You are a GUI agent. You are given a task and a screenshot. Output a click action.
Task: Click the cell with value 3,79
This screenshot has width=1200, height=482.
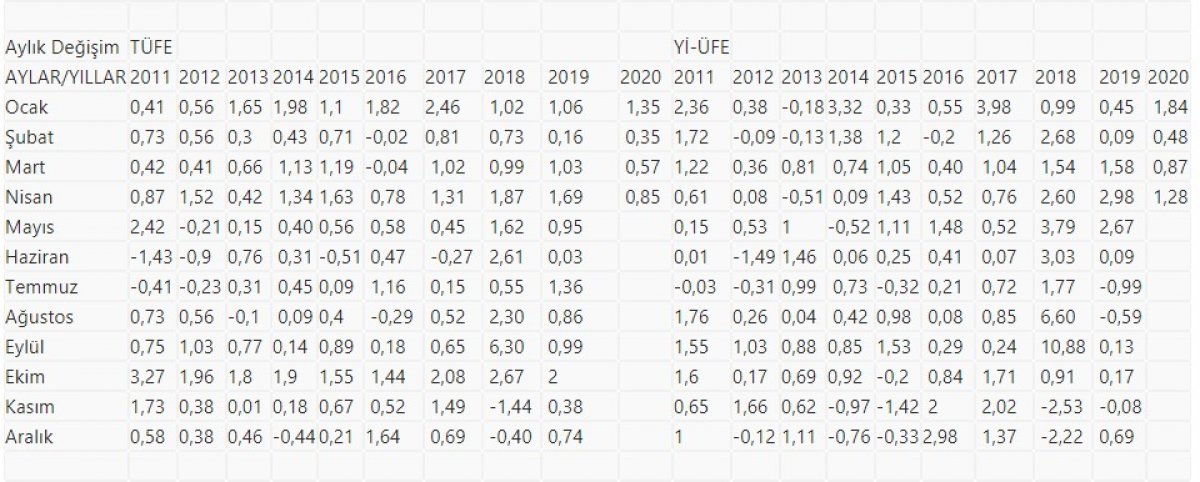pyautogui.click(x=1052, y=228)
